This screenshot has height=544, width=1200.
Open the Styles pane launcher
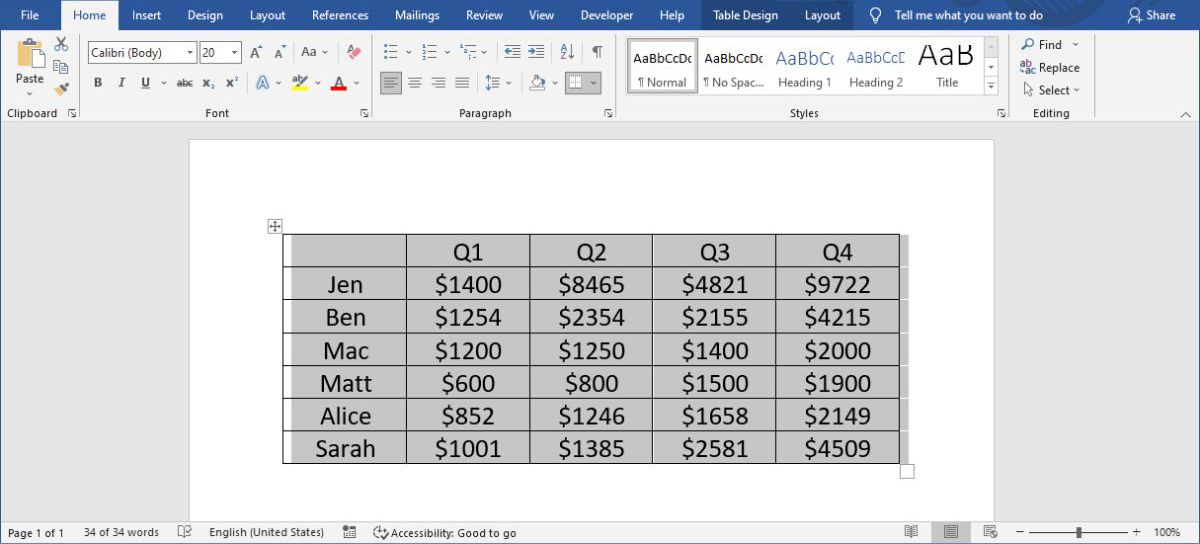click(x=1001, y=114)
